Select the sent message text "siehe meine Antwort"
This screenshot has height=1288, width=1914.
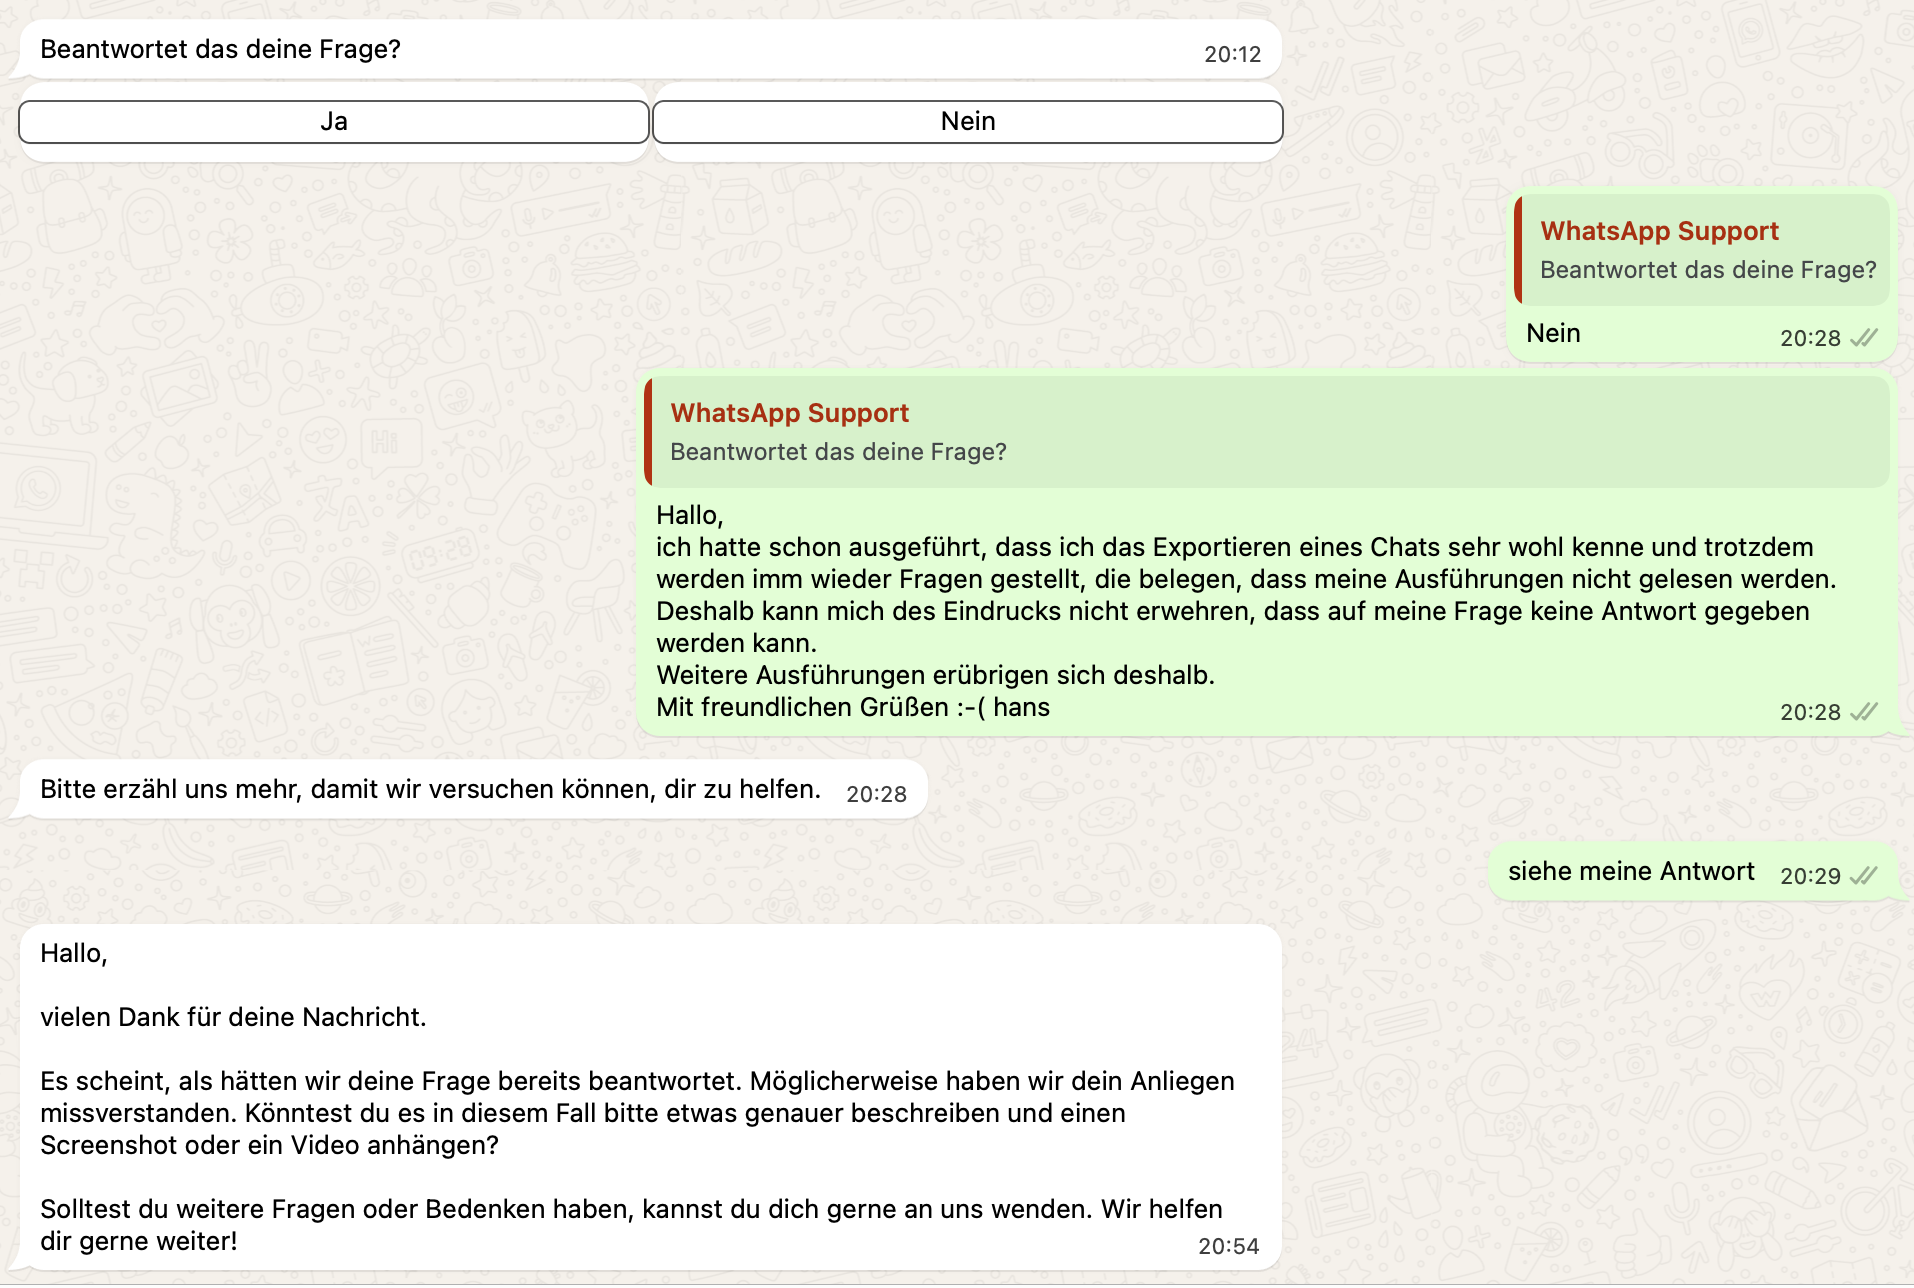tap(1631, 871)
